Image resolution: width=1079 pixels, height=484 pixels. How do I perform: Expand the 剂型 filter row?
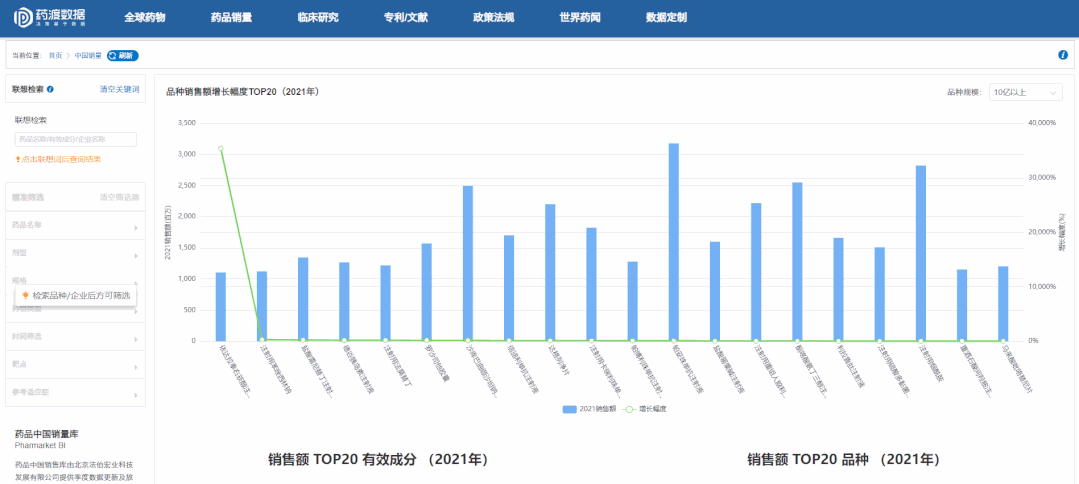point(75,253)
